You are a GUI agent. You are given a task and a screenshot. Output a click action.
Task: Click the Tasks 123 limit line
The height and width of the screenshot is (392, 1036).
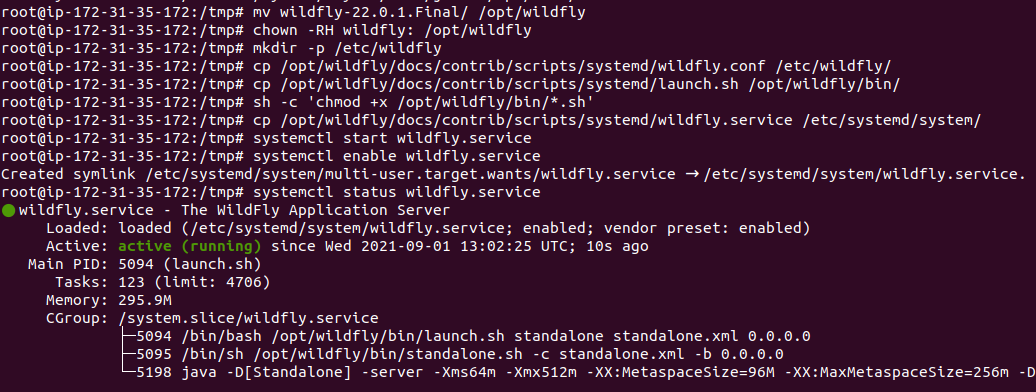pyautogui.click(x=163, y=282)
